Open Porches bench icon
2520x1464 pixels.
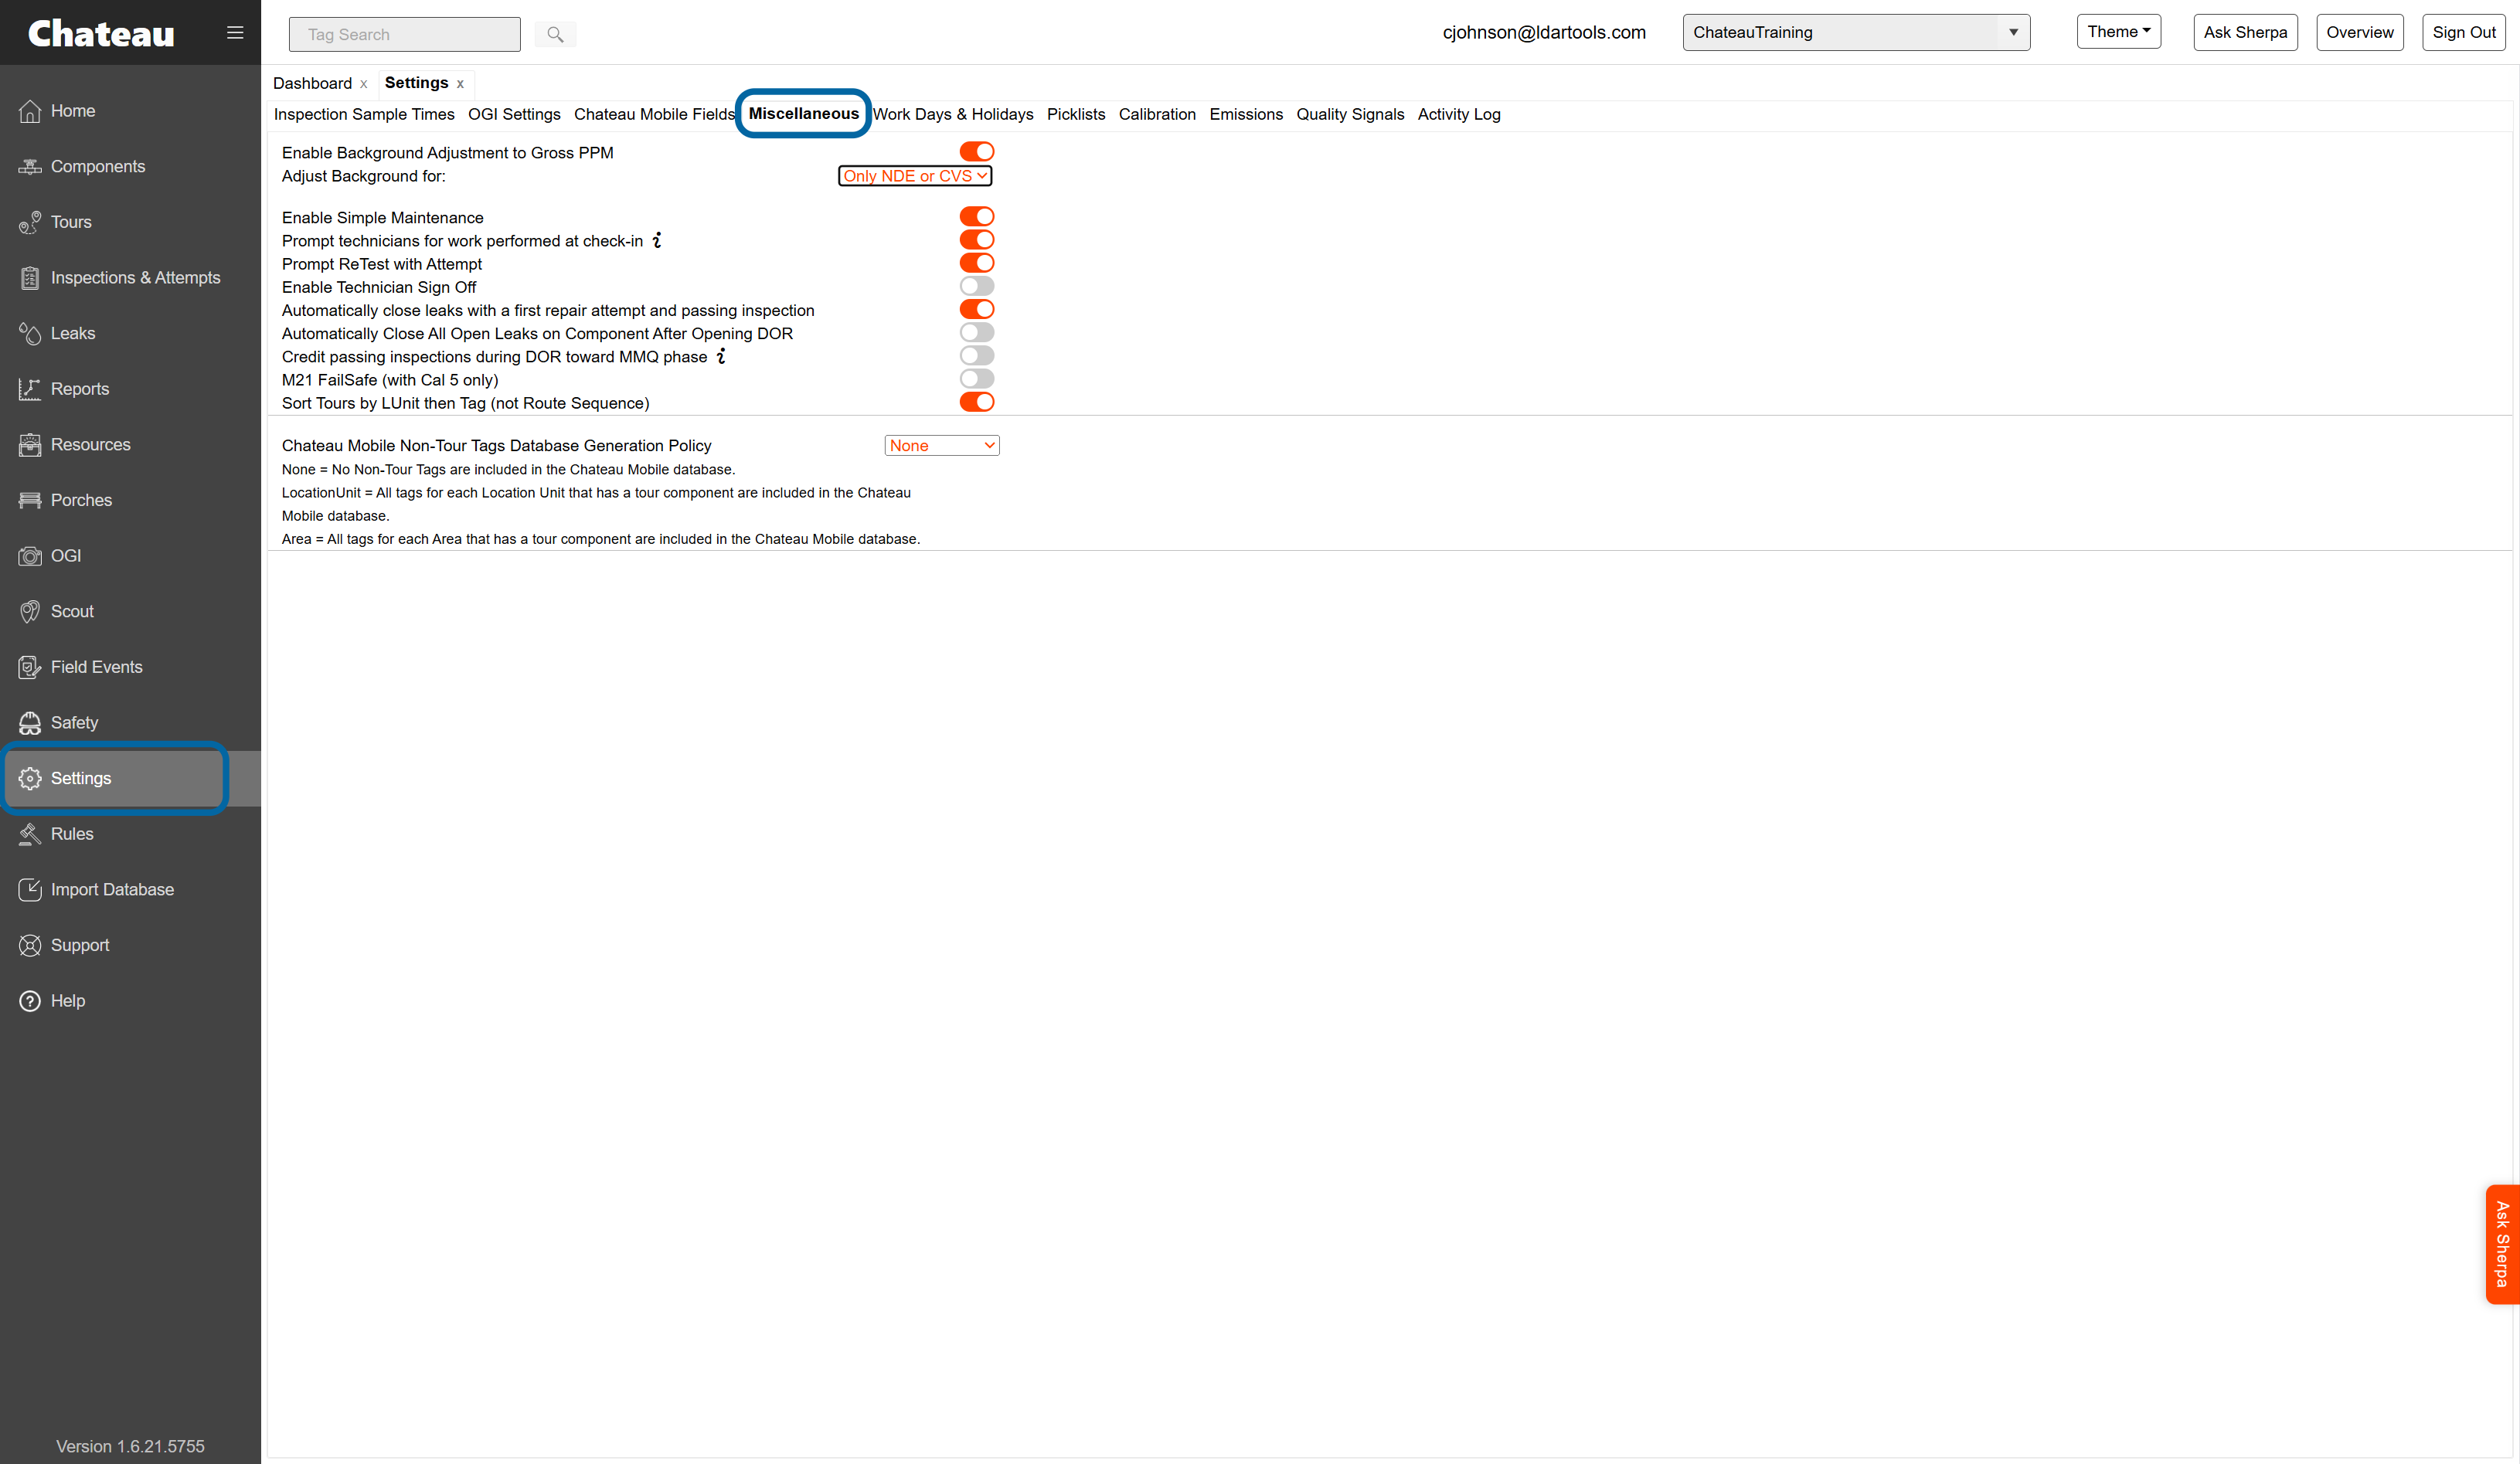(x=30, y=500)
